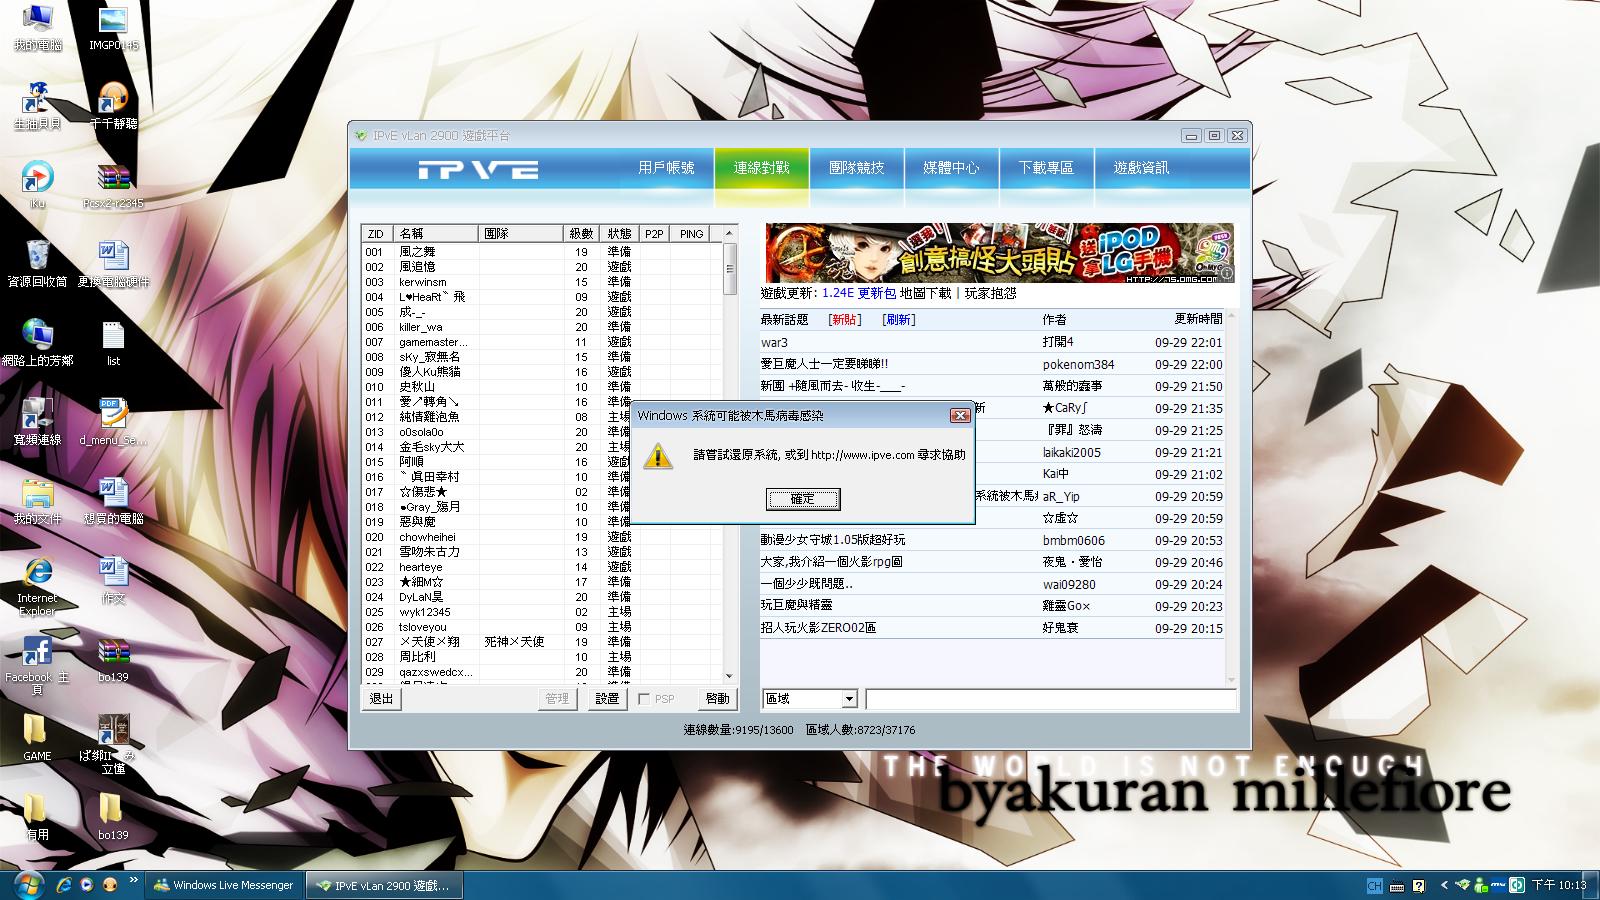This screenshot has width=1600, height=900.
Task: Select player 風之舞 in the list
Action: point(541,252)
